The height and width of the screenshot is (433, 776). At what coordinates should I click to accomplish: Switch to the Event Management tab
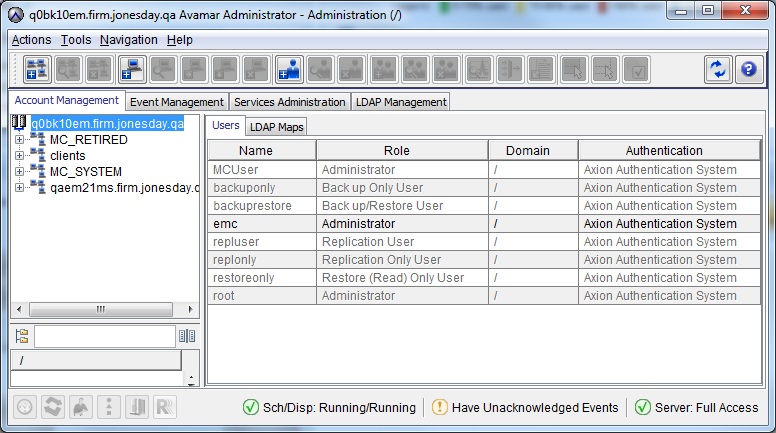coord(177,102)
